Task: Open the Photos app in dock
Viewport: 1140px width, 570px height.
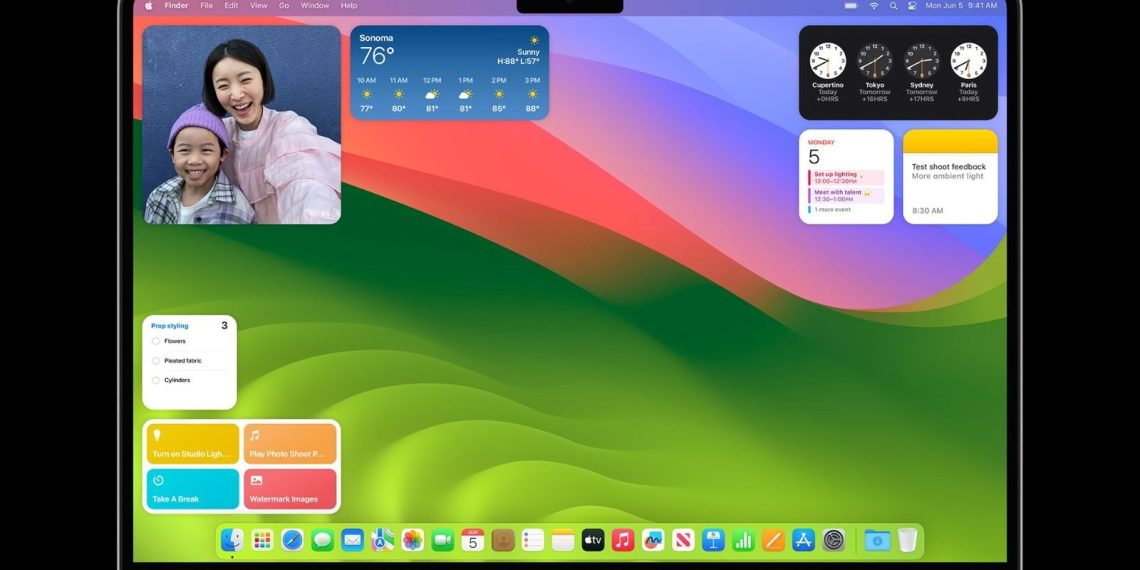Action: pyautogui.click(x=412, y=539)
